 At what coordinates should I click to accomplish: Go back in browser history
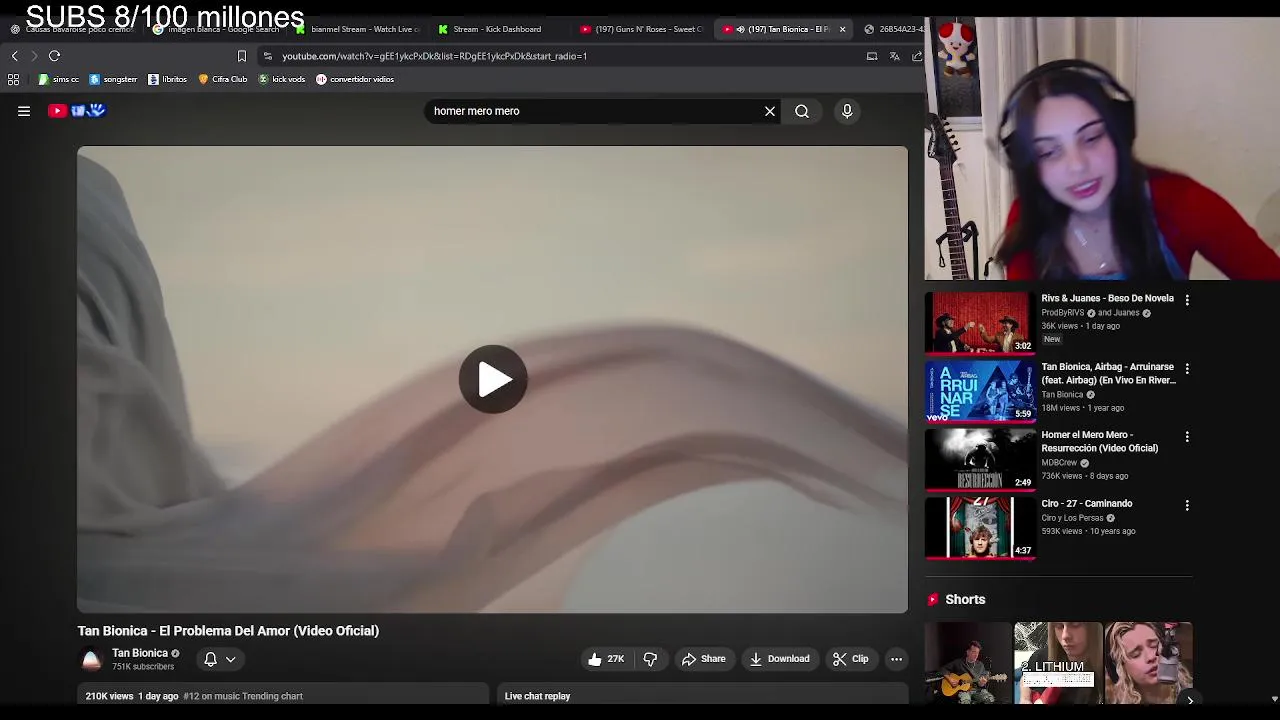pyautogui.click(x=14, y=56)
